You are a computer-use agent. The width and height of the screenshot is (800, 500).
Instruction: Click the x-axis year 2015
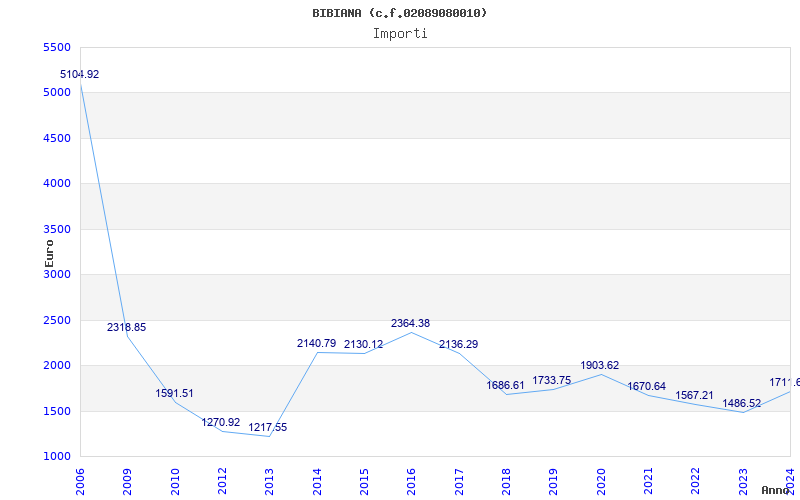pyautogui.click(x=364, y=481)
